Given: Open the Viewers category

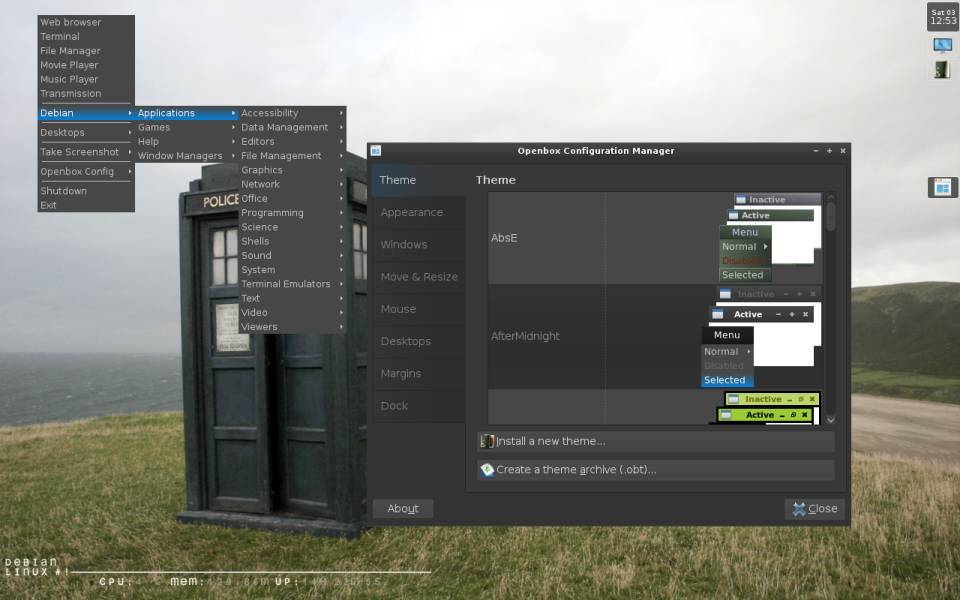Looking at the screenshot, I should pyautogui.click(x=292, y=326).
